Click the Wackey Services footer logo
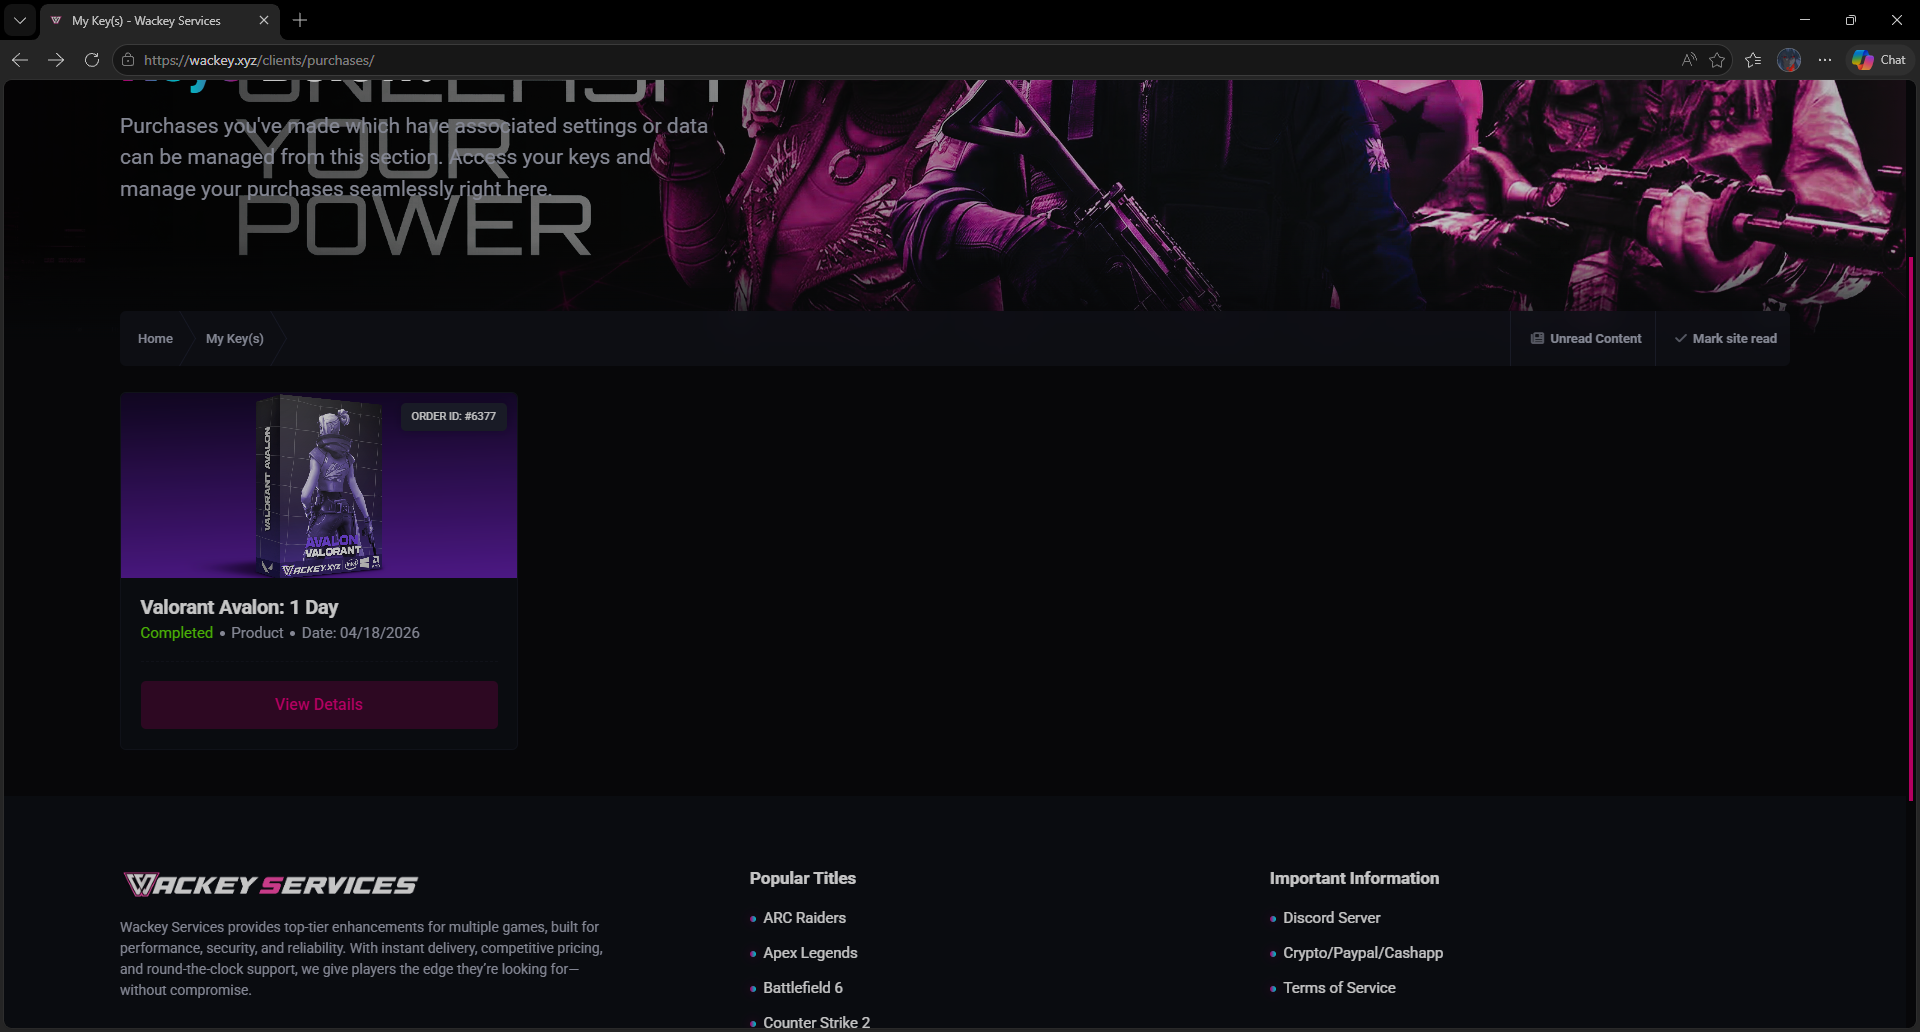This screenshot has height=1032, width=1920. [271, 885]
